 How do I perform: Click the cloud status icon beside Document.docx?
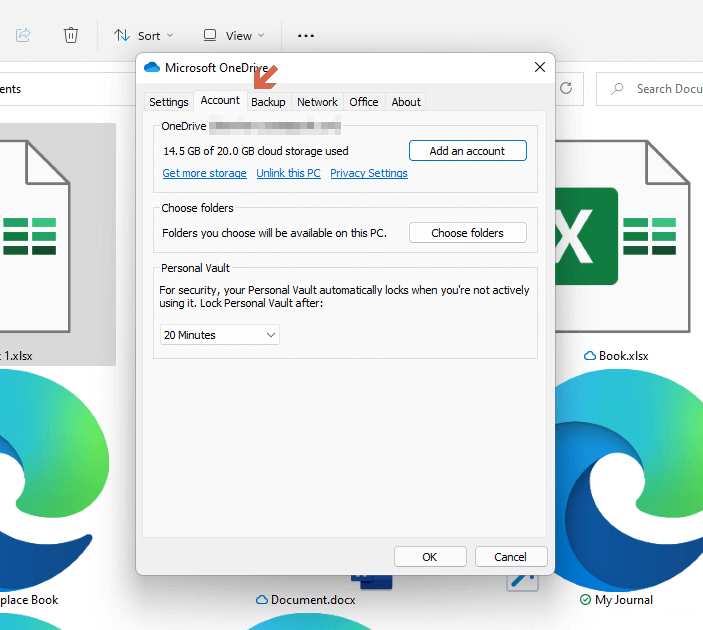pos(262,600)
